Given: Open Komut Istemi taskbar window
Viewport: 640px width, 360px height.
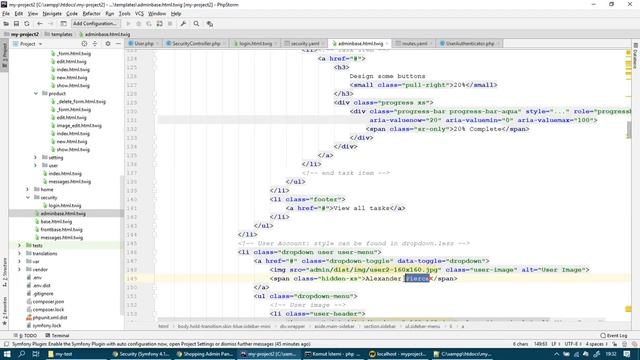Looking at the screenshot, I should pyautogui.click(x=333, y=354).
